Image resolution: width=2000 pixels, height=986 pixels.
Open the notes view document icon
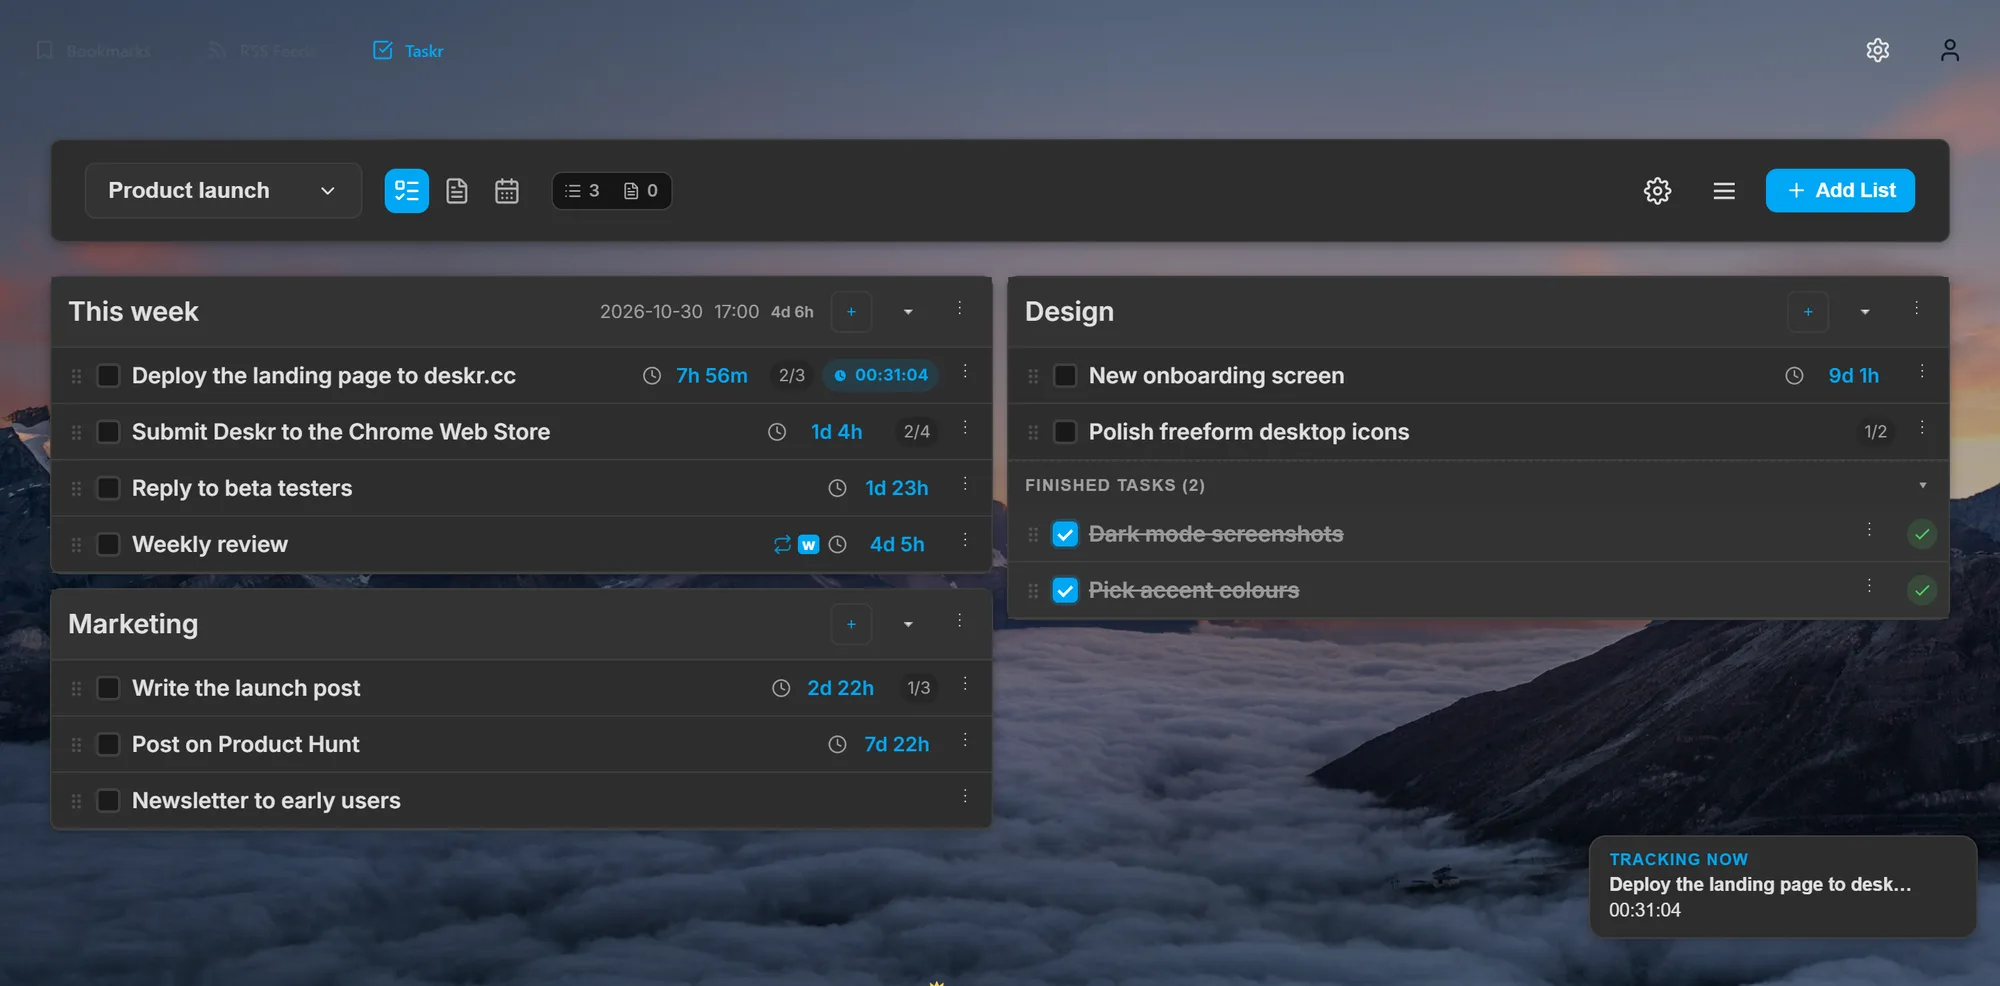[x=457, y=191]
